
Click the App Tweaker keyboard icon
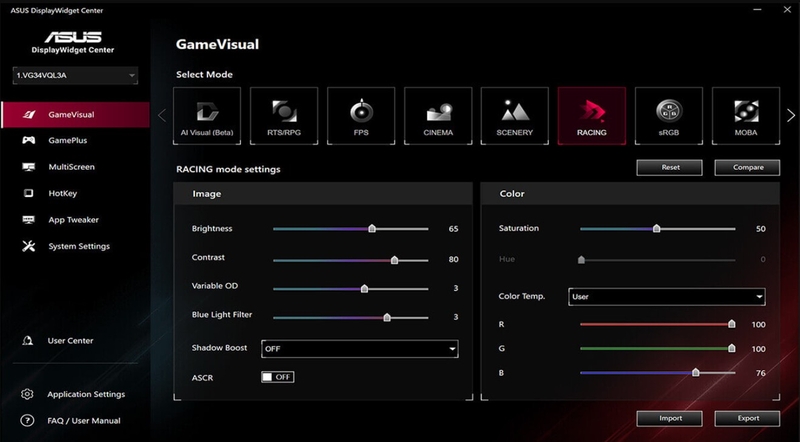[29, 220]
